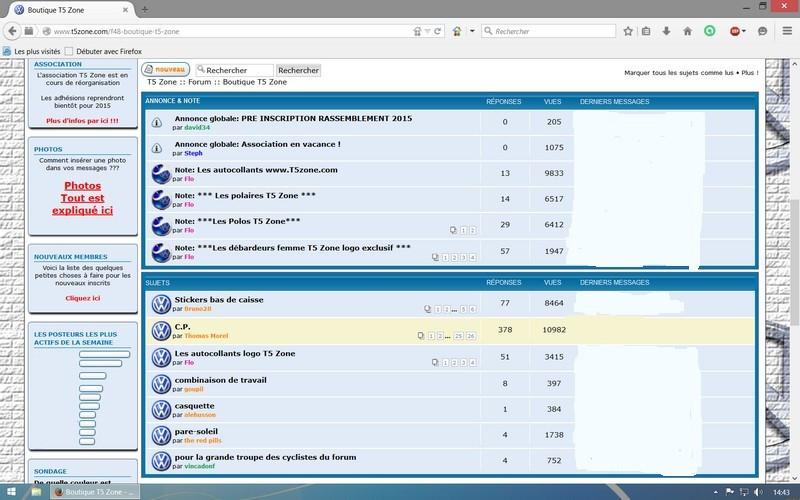This screenshot has height=500, width=800.
Task: Open author profile vincadonf
Action: click(x=199, y=466)
